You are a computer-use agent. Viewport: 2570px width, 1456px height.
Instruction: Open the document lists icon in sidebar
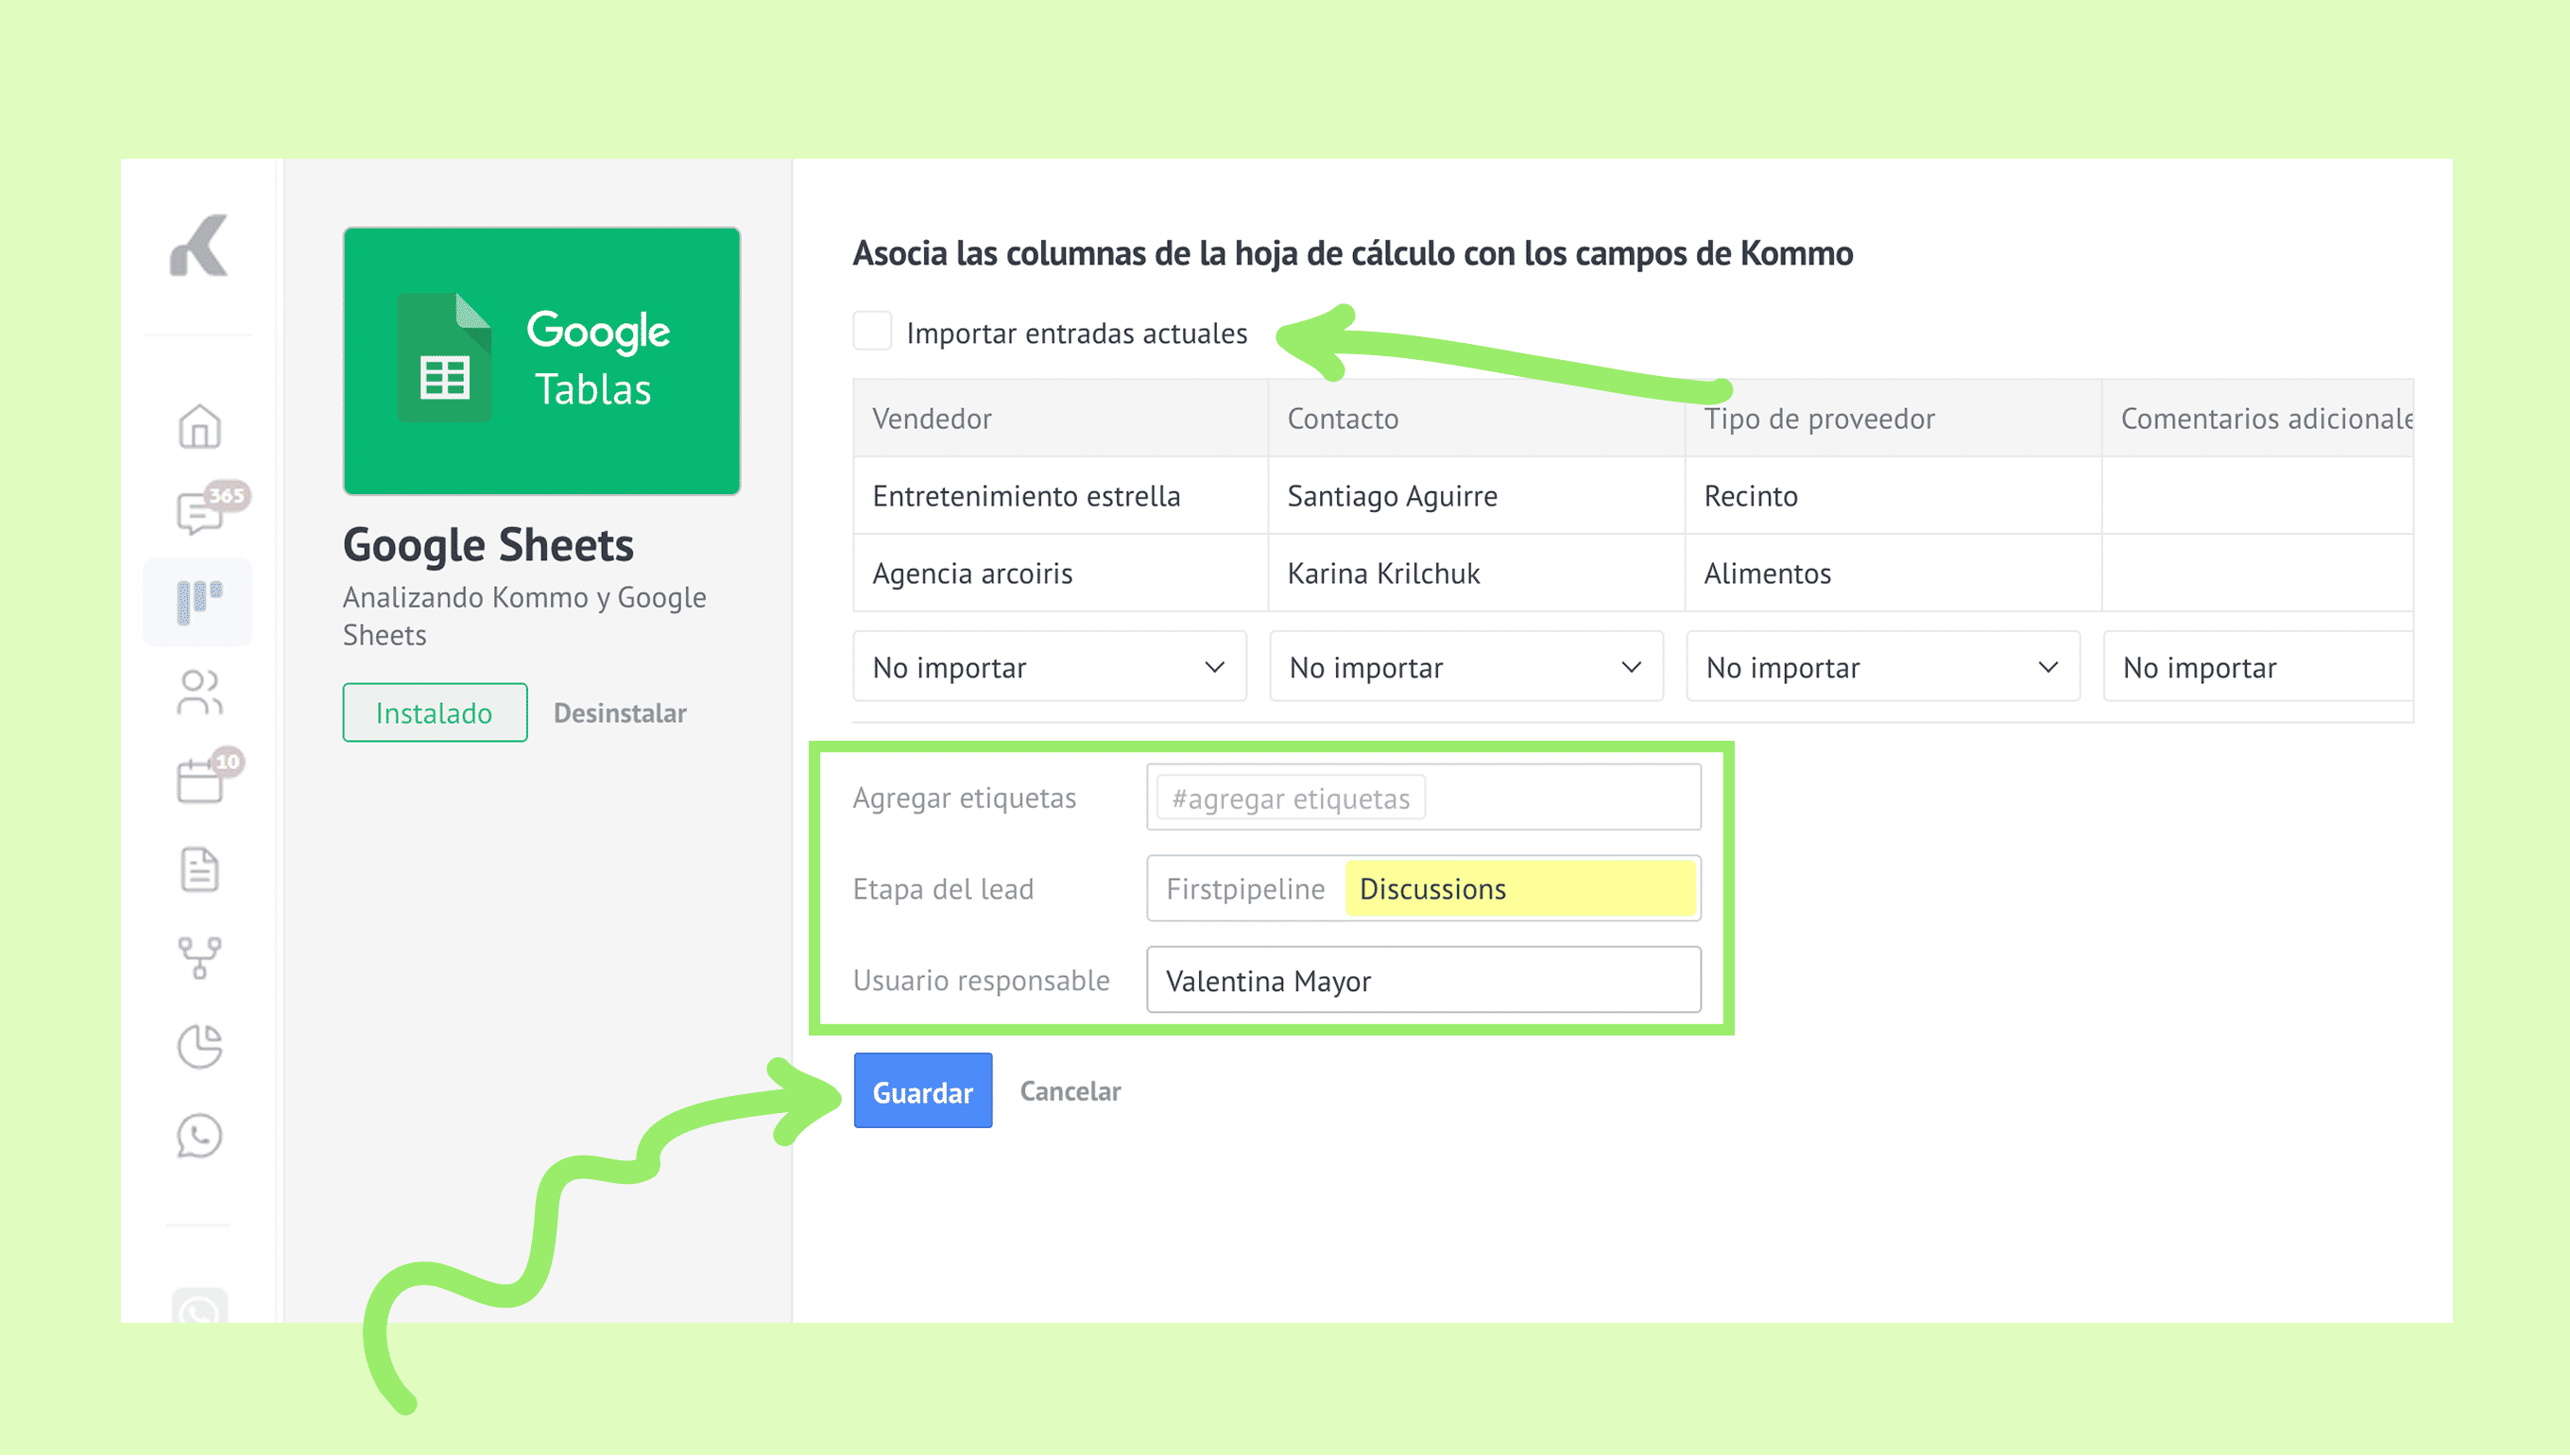pyautogui.click(x=199, y=869)
